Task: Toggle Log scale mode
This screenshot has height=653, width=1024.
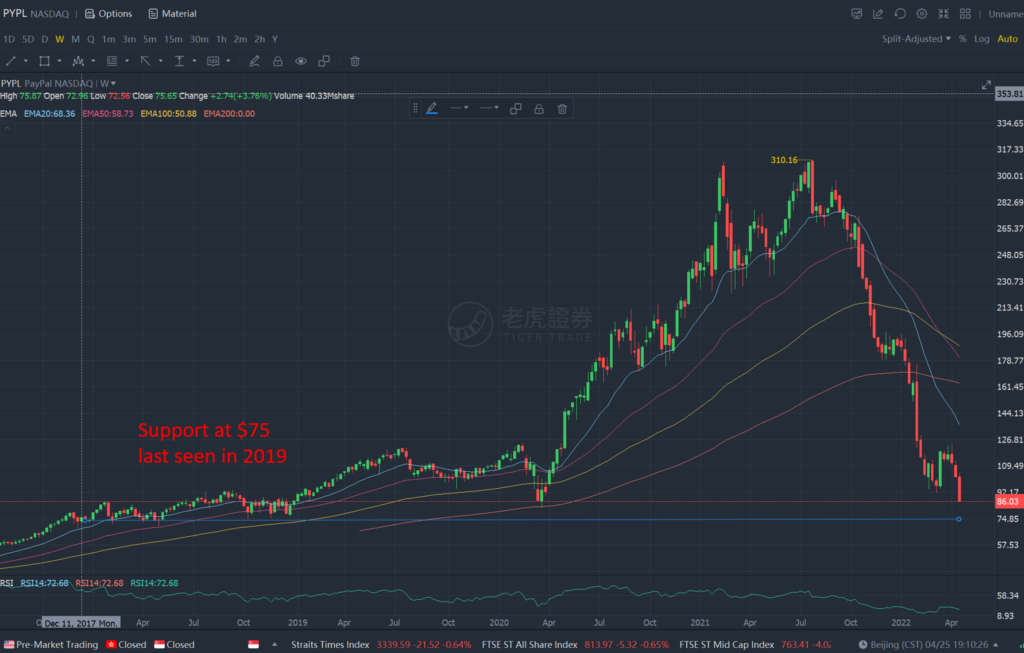Action: [982, 39]
